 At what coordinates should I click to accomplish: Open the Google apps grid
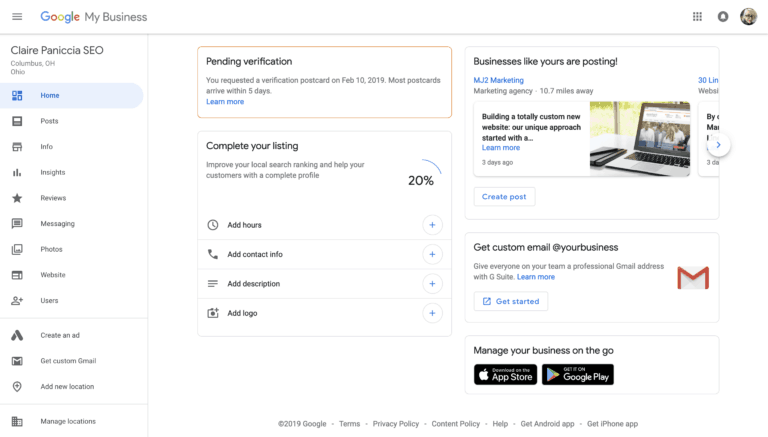(x=697, y=17)
